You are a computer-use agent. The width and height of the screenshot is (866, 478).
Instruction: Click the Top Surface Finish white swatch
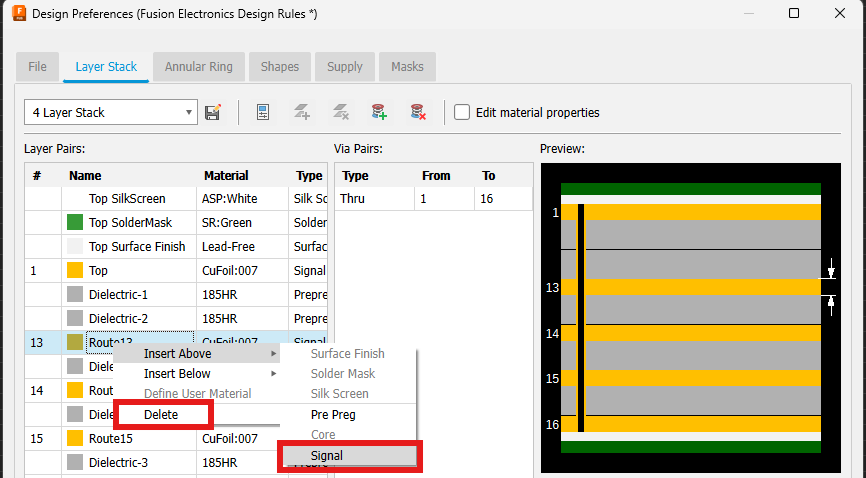[75, 246]
